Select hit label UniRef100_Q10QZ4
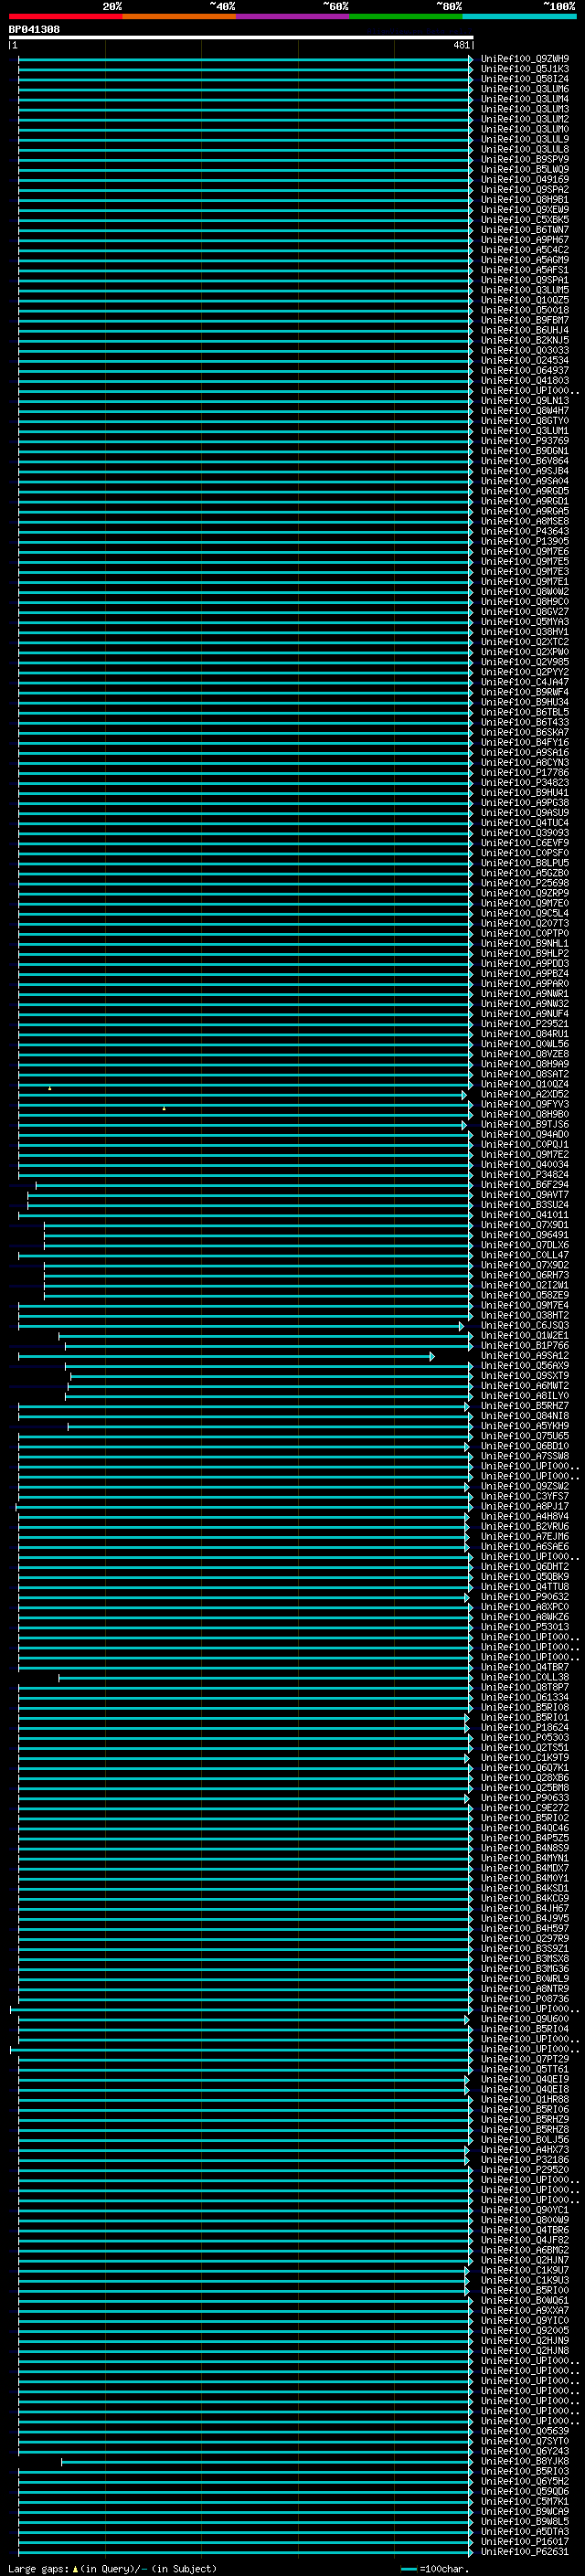The image size is (585, 2576). click(x=525, y=1084)
